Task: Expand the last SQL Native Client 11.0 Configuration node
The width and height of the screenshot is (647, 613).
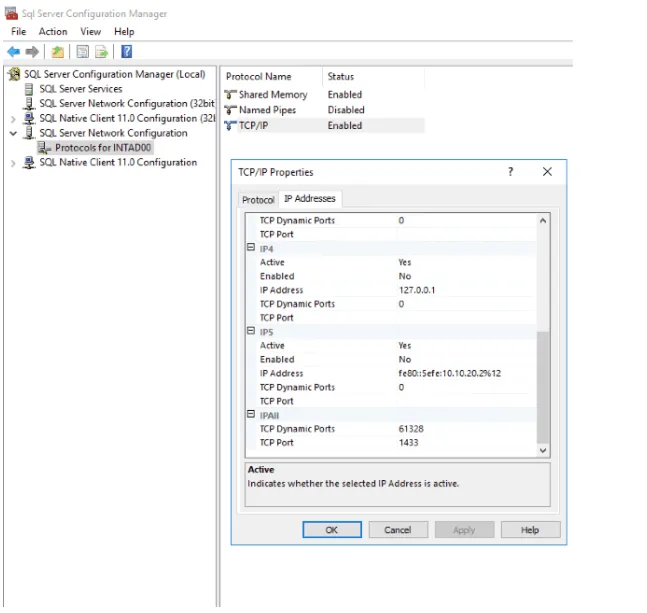Action: [13, 163]
